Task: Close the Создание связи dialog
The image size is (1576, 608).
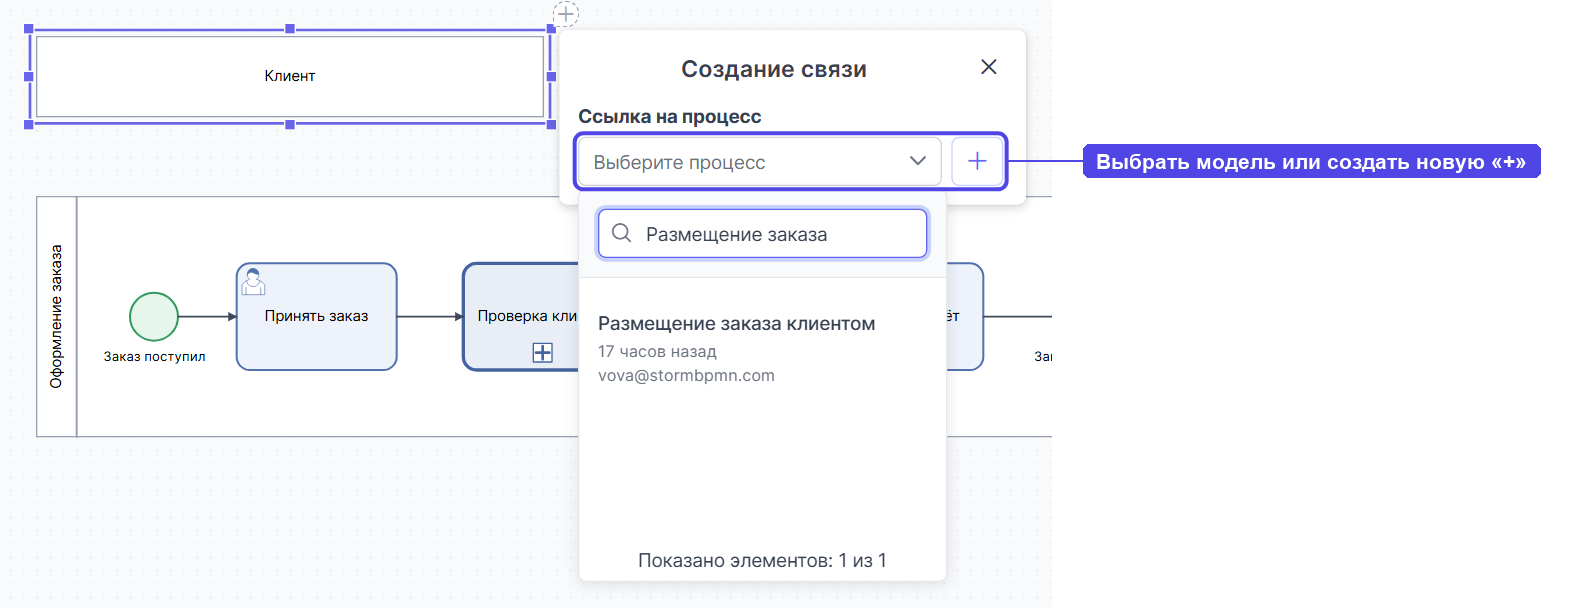Action: 988,67
